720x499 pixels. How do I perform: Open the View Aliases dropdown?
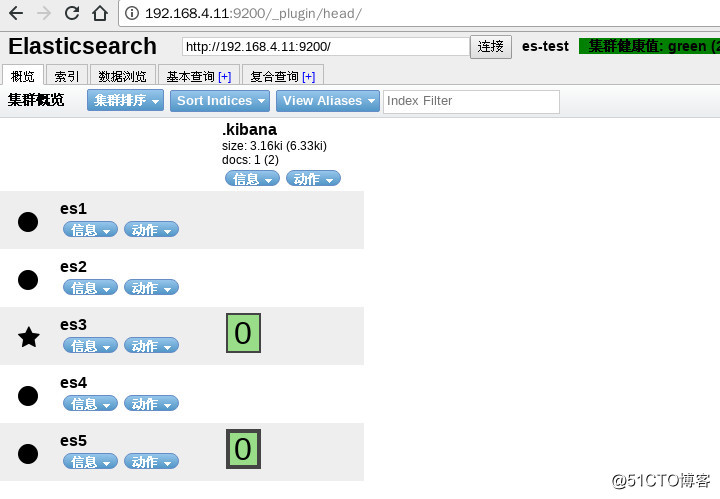pos(328,101)
